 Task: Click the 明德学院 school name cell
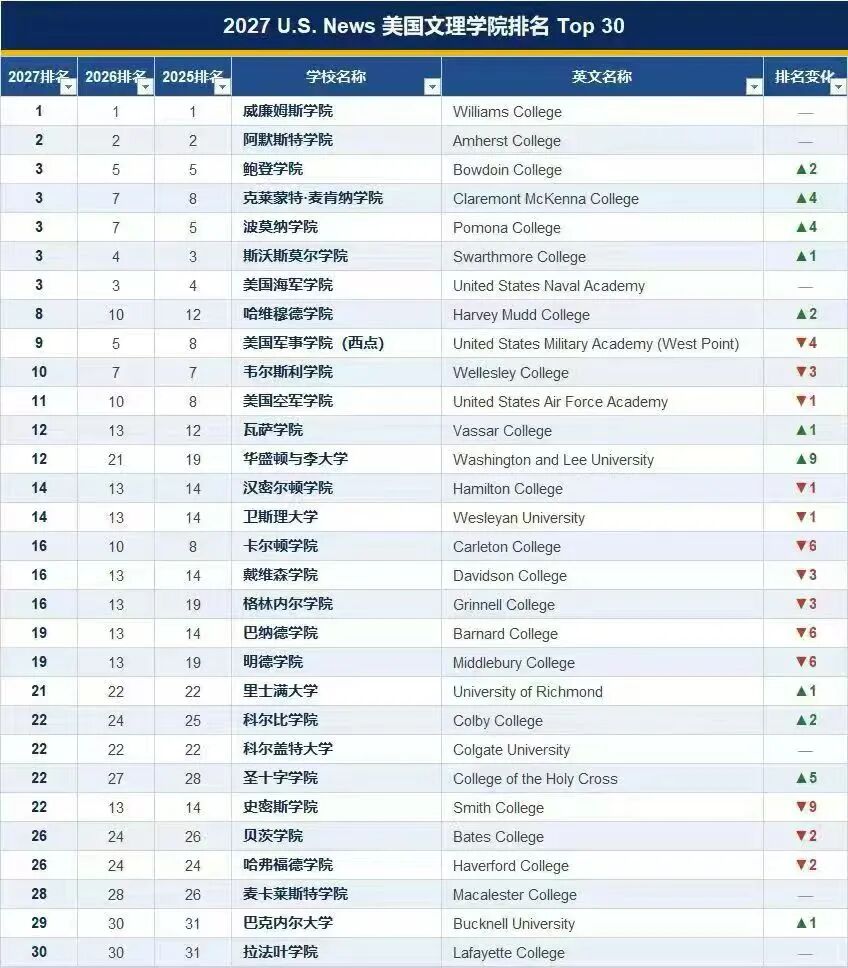point(336,663)
